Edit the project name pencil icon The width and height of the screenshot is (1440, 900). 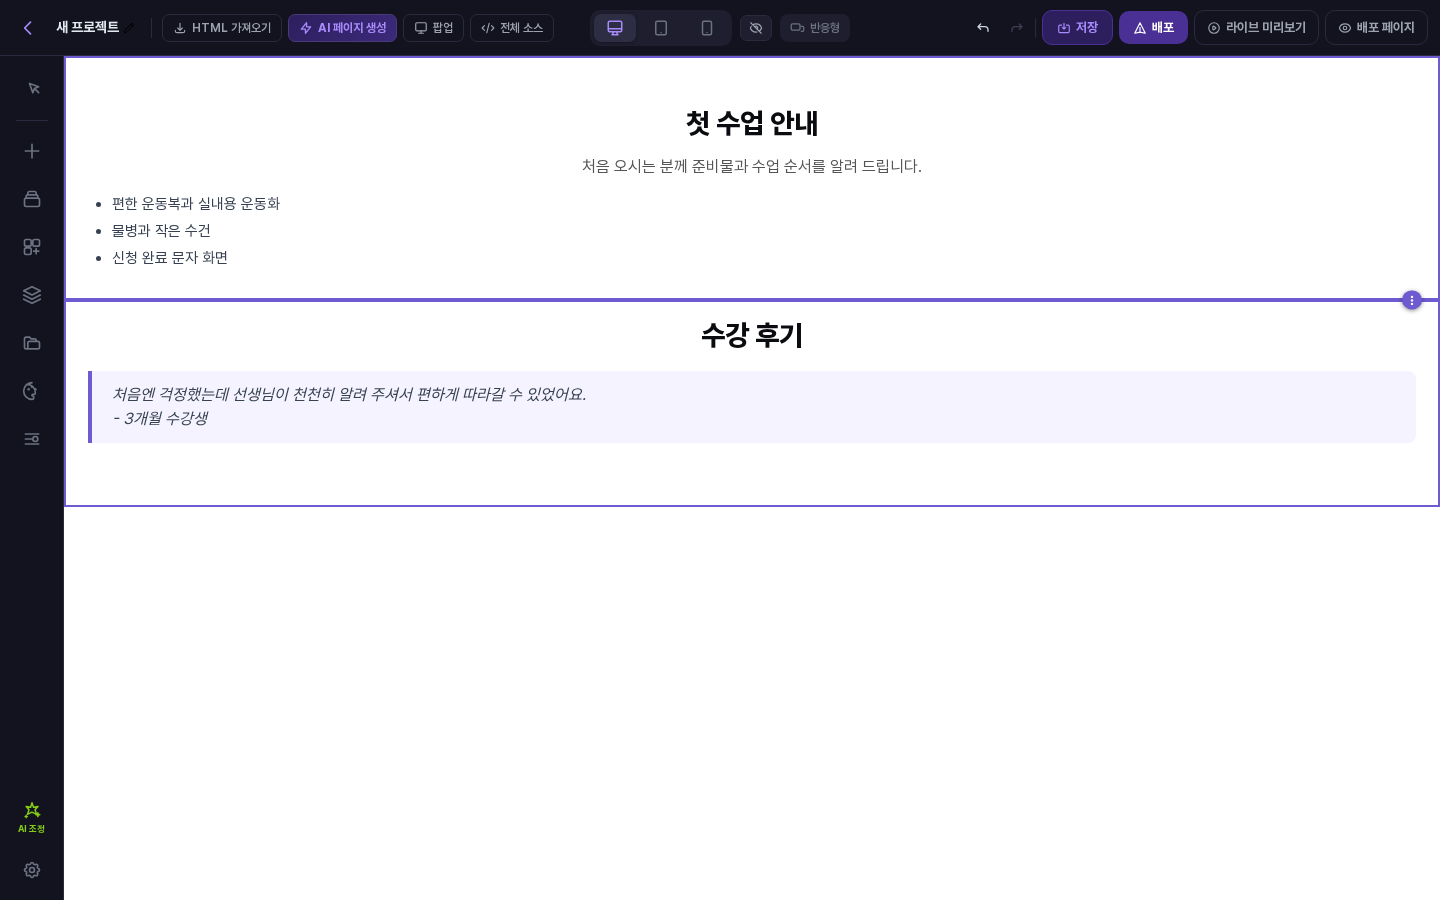(130, 28)
